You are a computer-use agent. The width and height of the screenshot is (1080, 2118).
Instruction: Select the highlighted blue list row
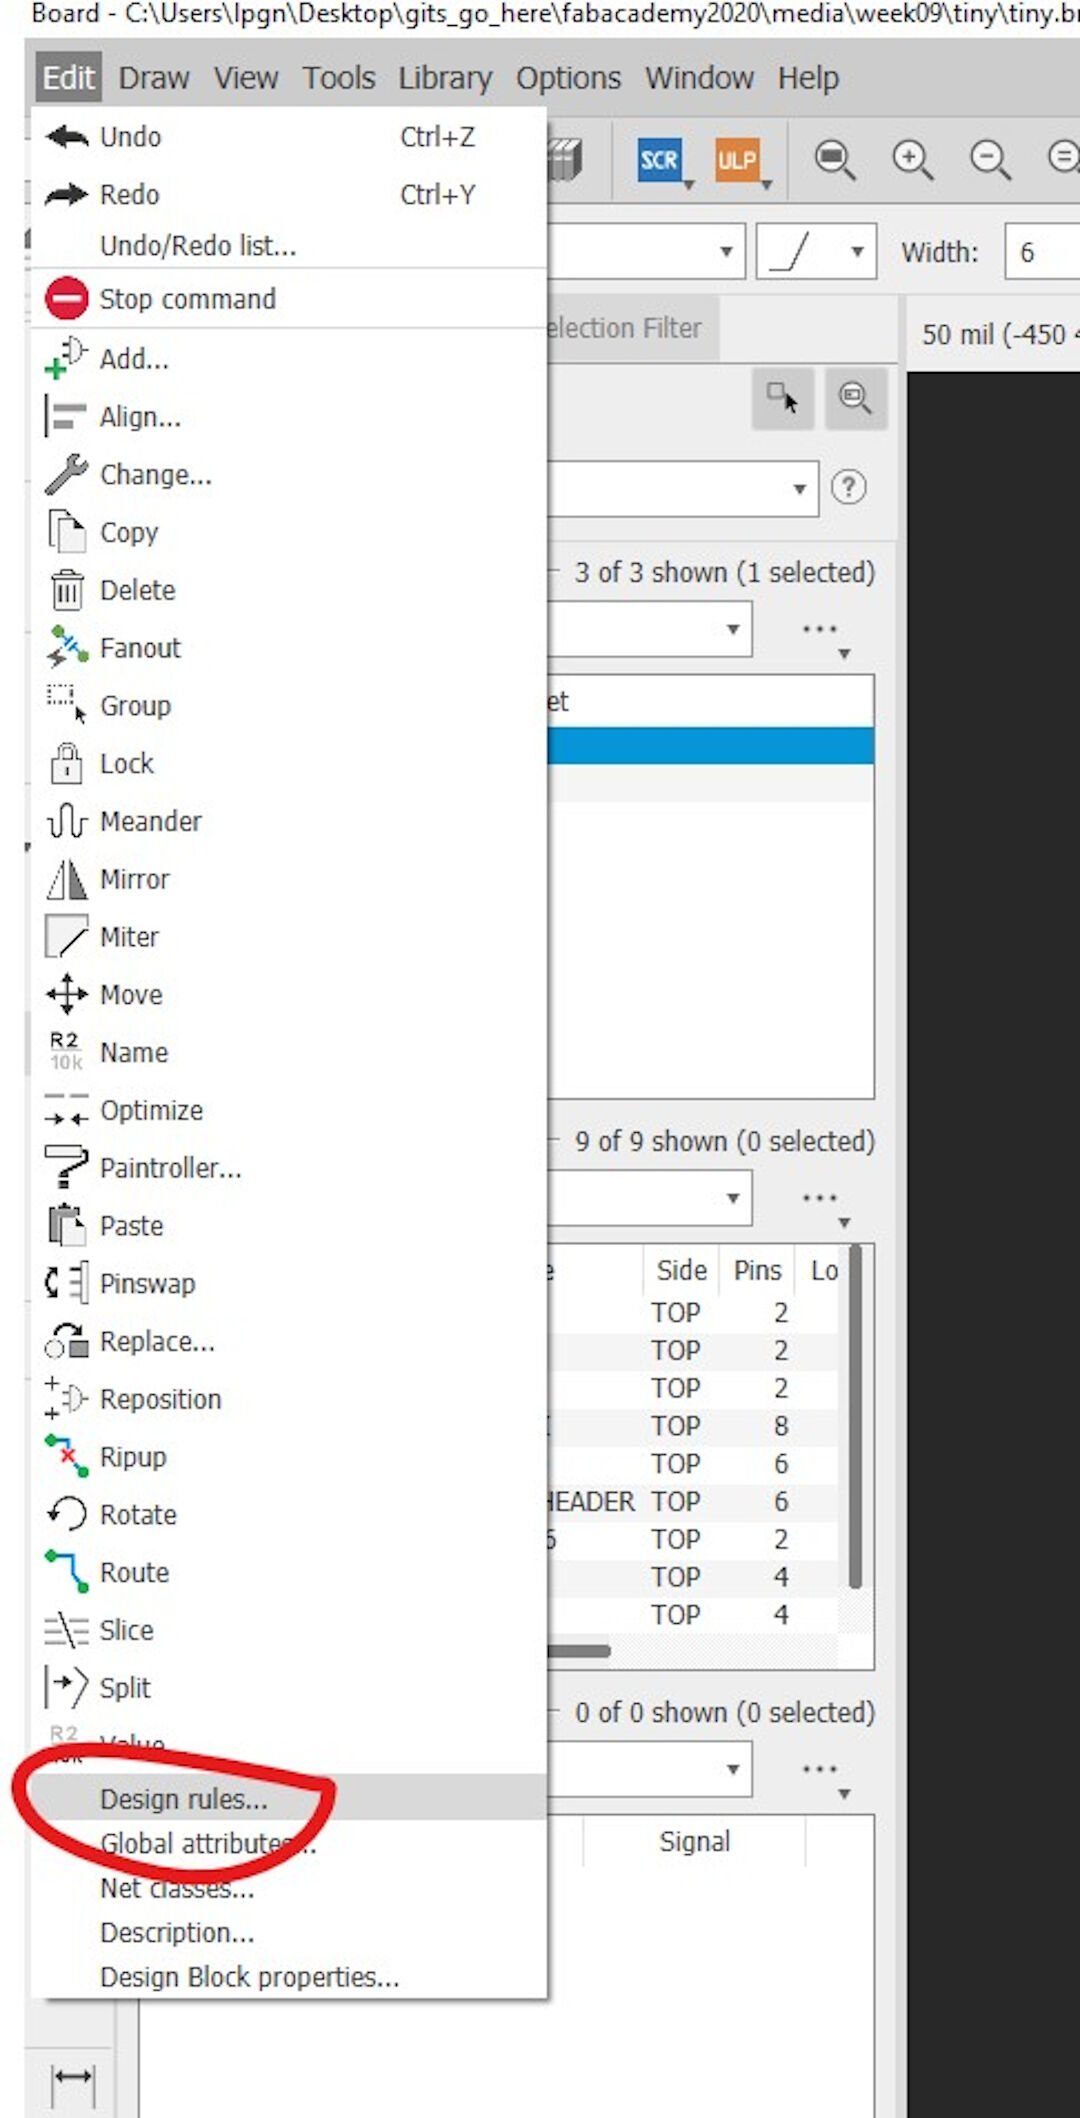click(x=710, y=746)
